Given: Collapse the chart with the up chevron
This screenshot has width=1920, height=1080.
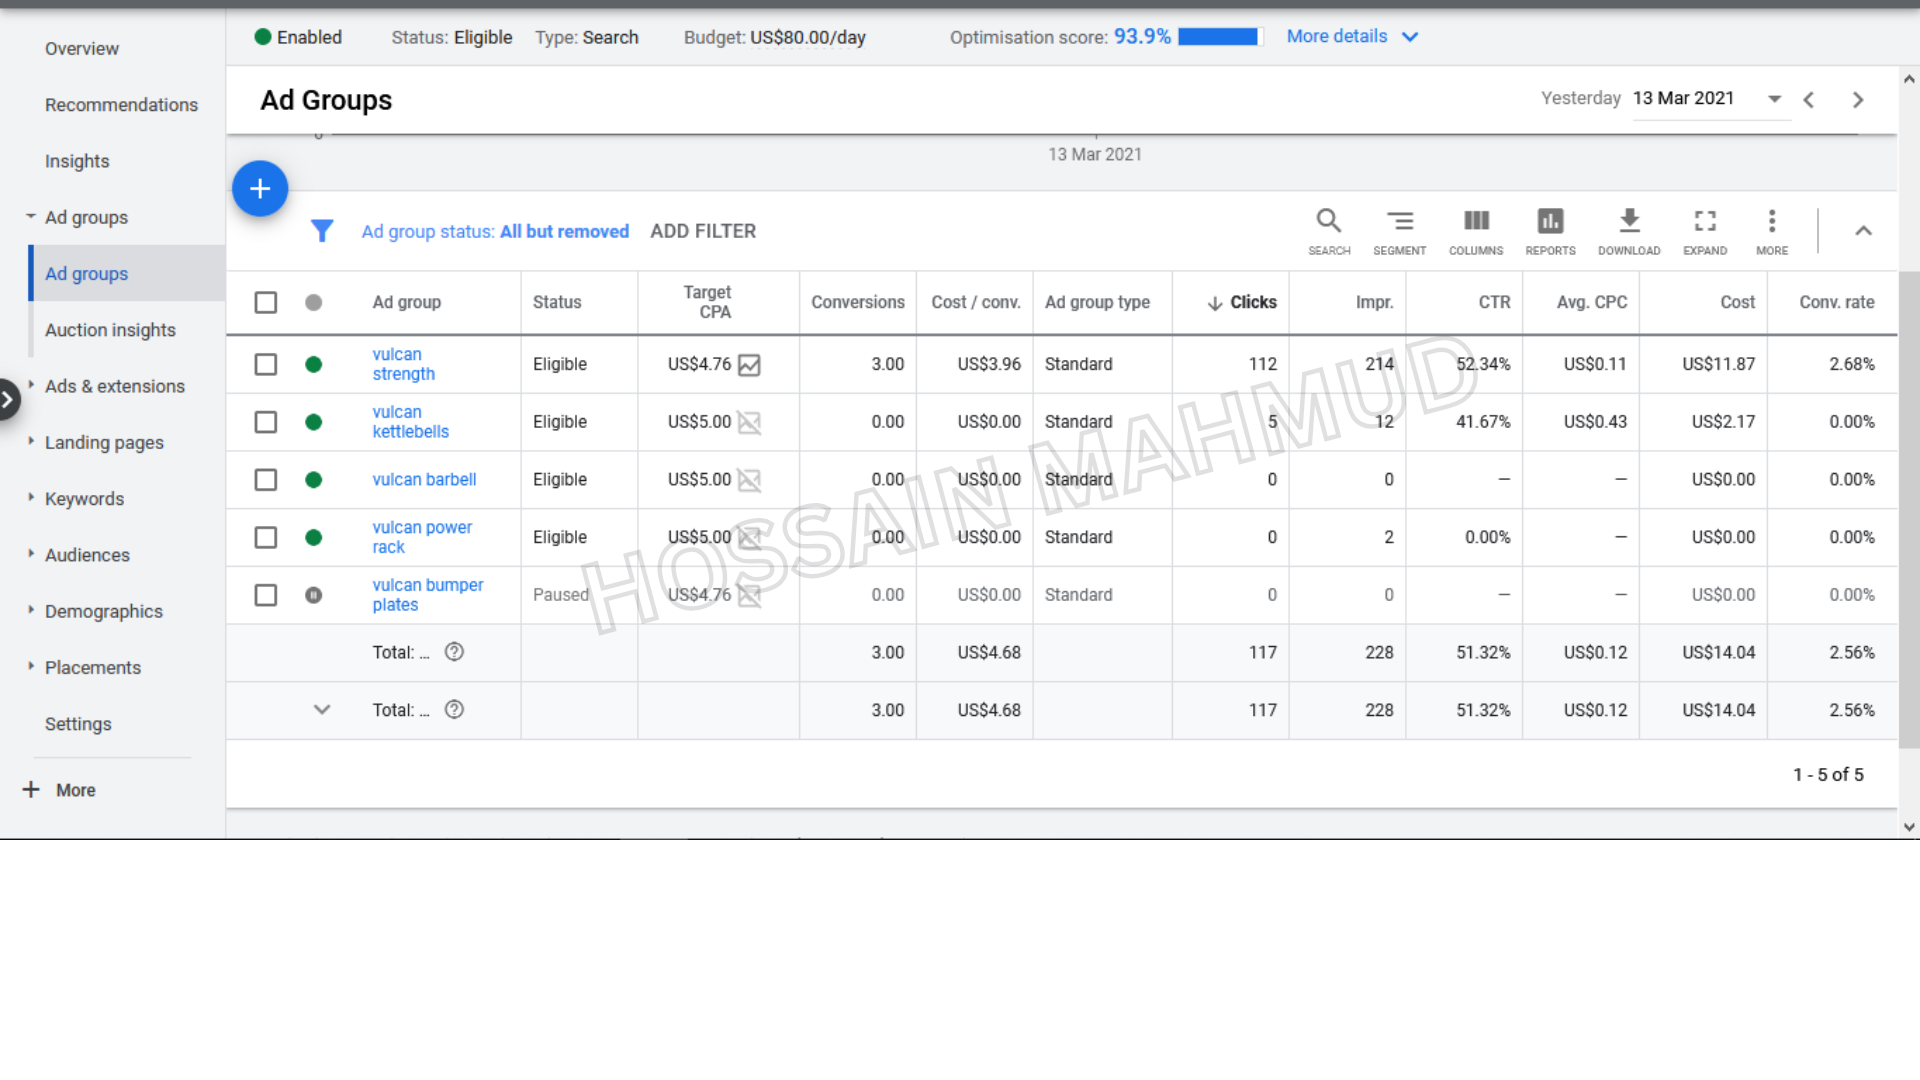Looking at the screenshot, I should click(1863, 231).
